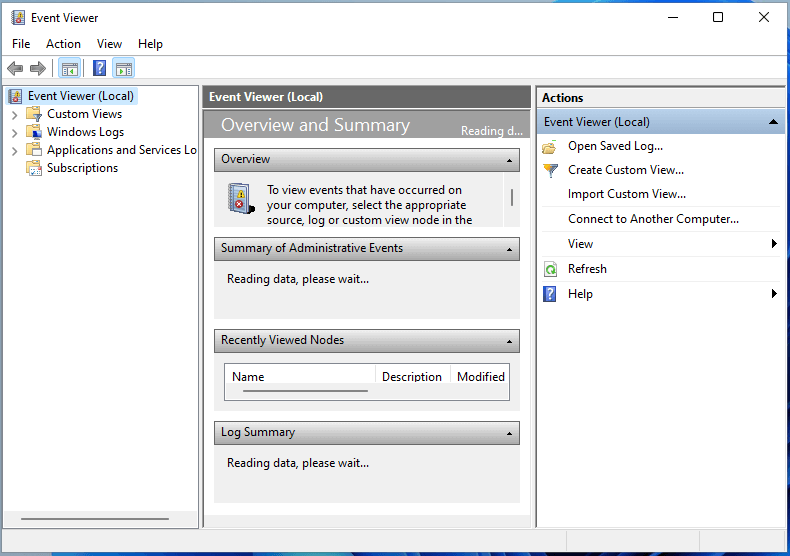The height and width of the screenshot is (556, 790).
Task: Collapse the Log Summary section
Action: (509, 434)
